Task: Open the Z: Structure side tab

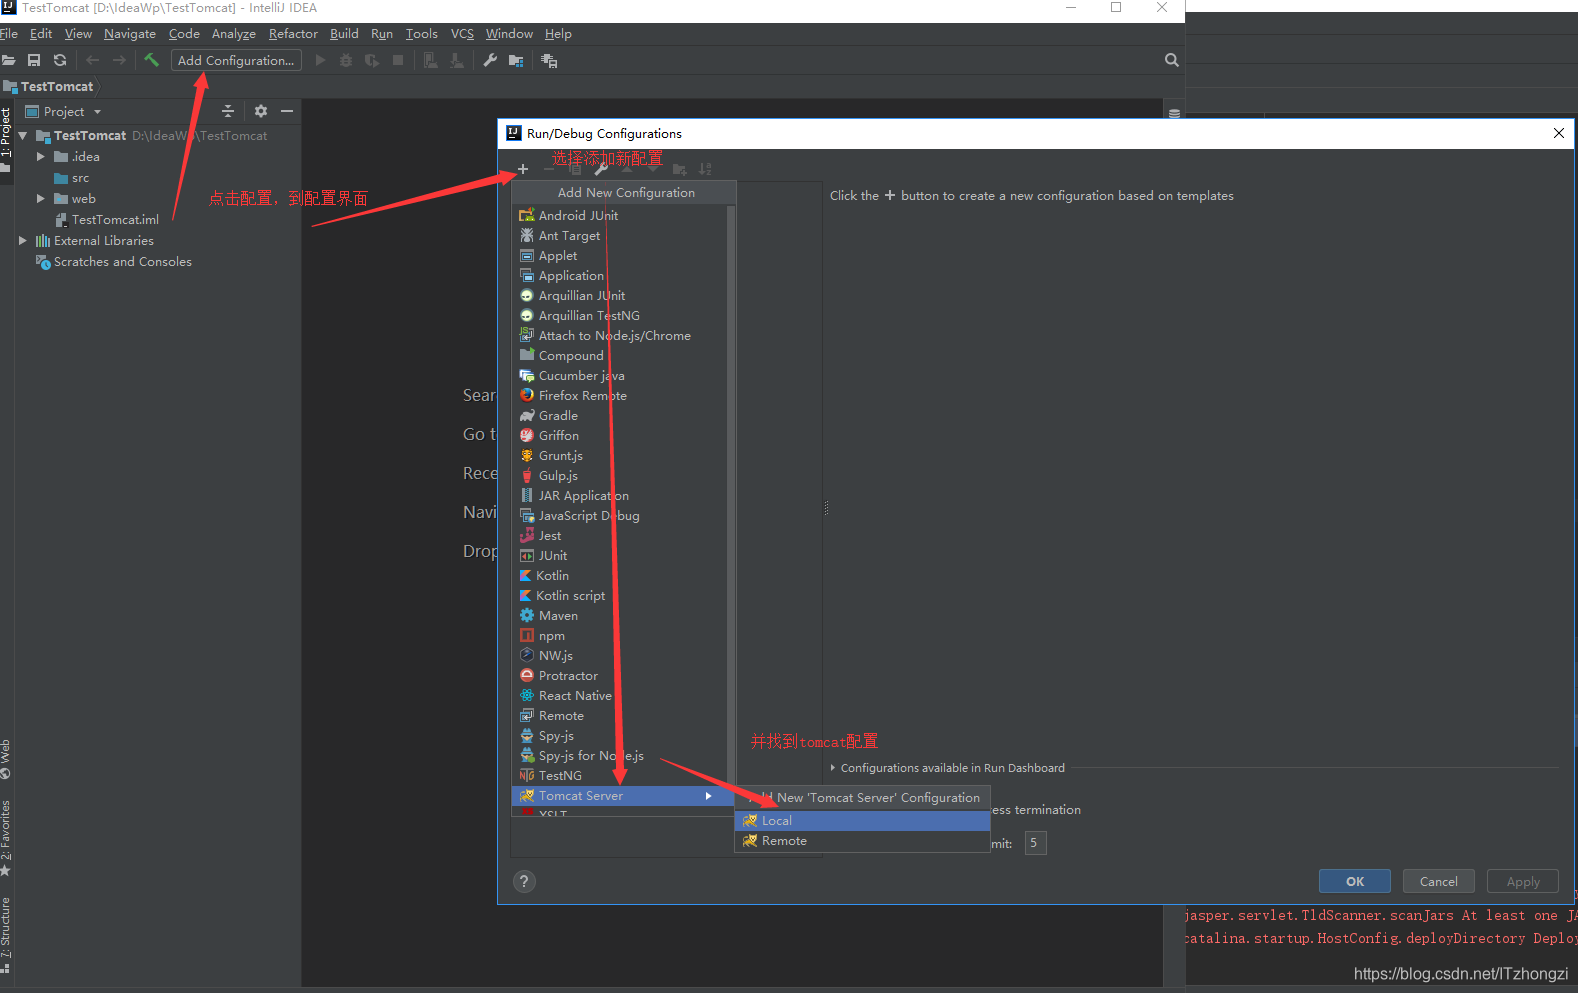Action: click(x=6, y=934)
